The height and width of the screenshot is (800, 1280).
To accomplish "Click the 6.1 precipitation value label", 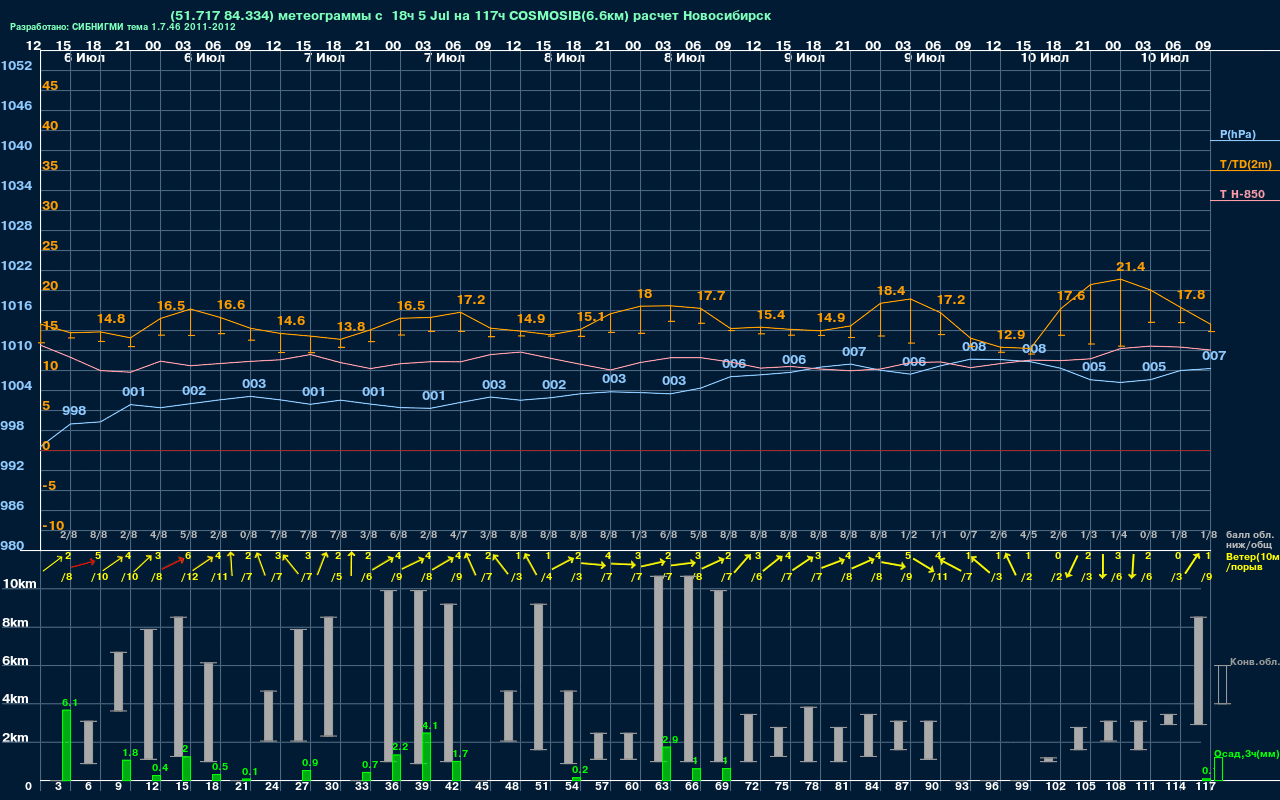I will pyautogui.click(x=70, y=703).
